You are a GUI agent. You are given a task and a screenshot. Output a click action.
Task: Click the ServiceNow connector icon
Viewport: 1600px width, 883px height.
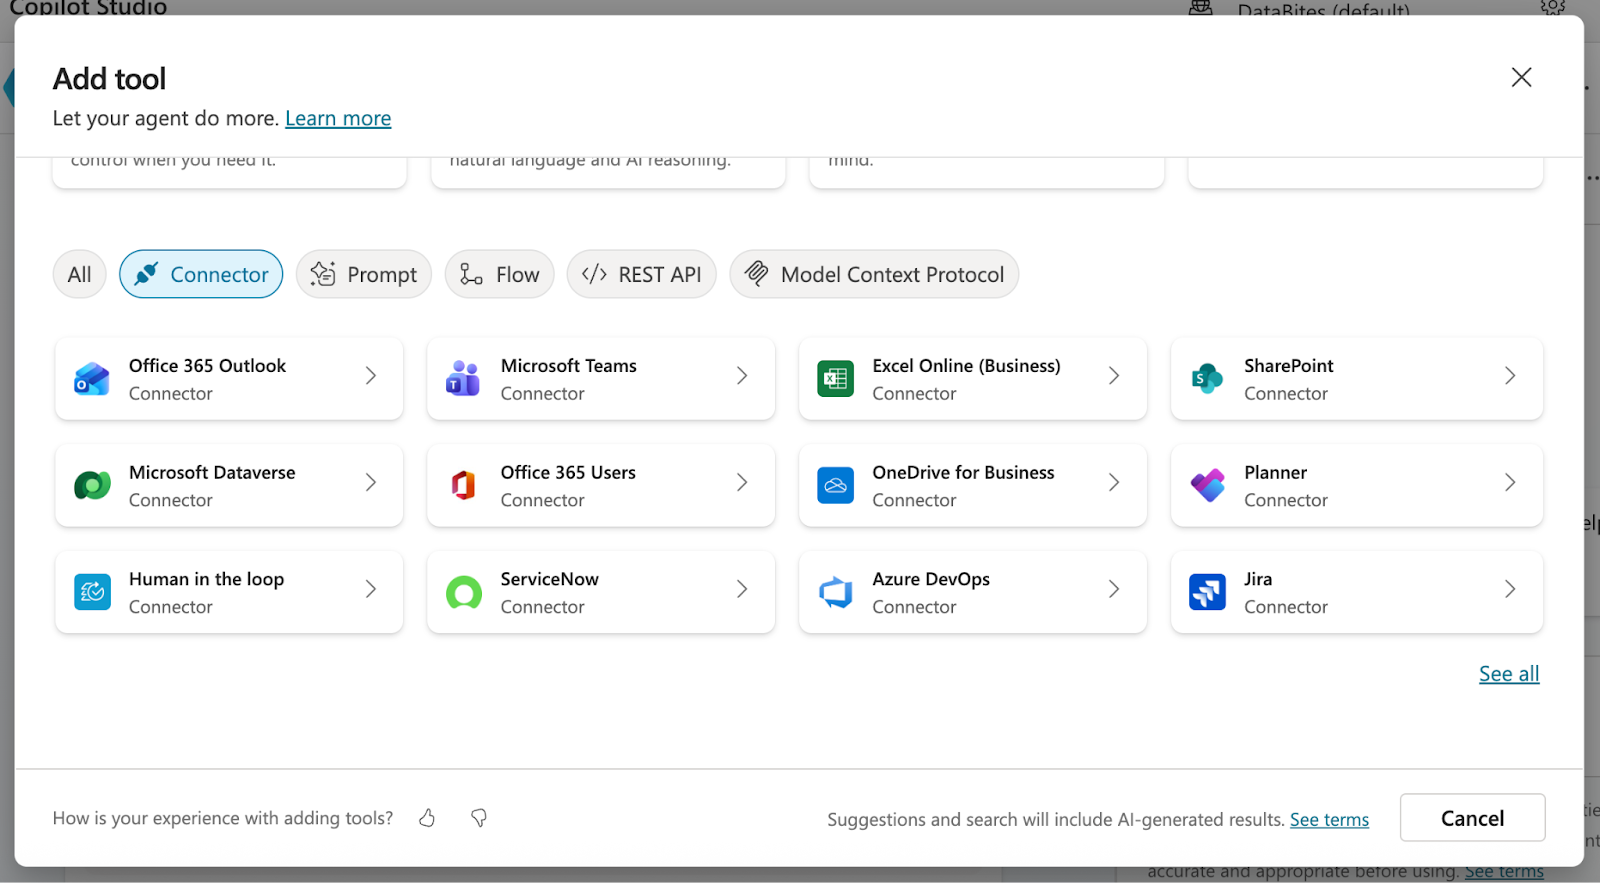coord(463,592)
